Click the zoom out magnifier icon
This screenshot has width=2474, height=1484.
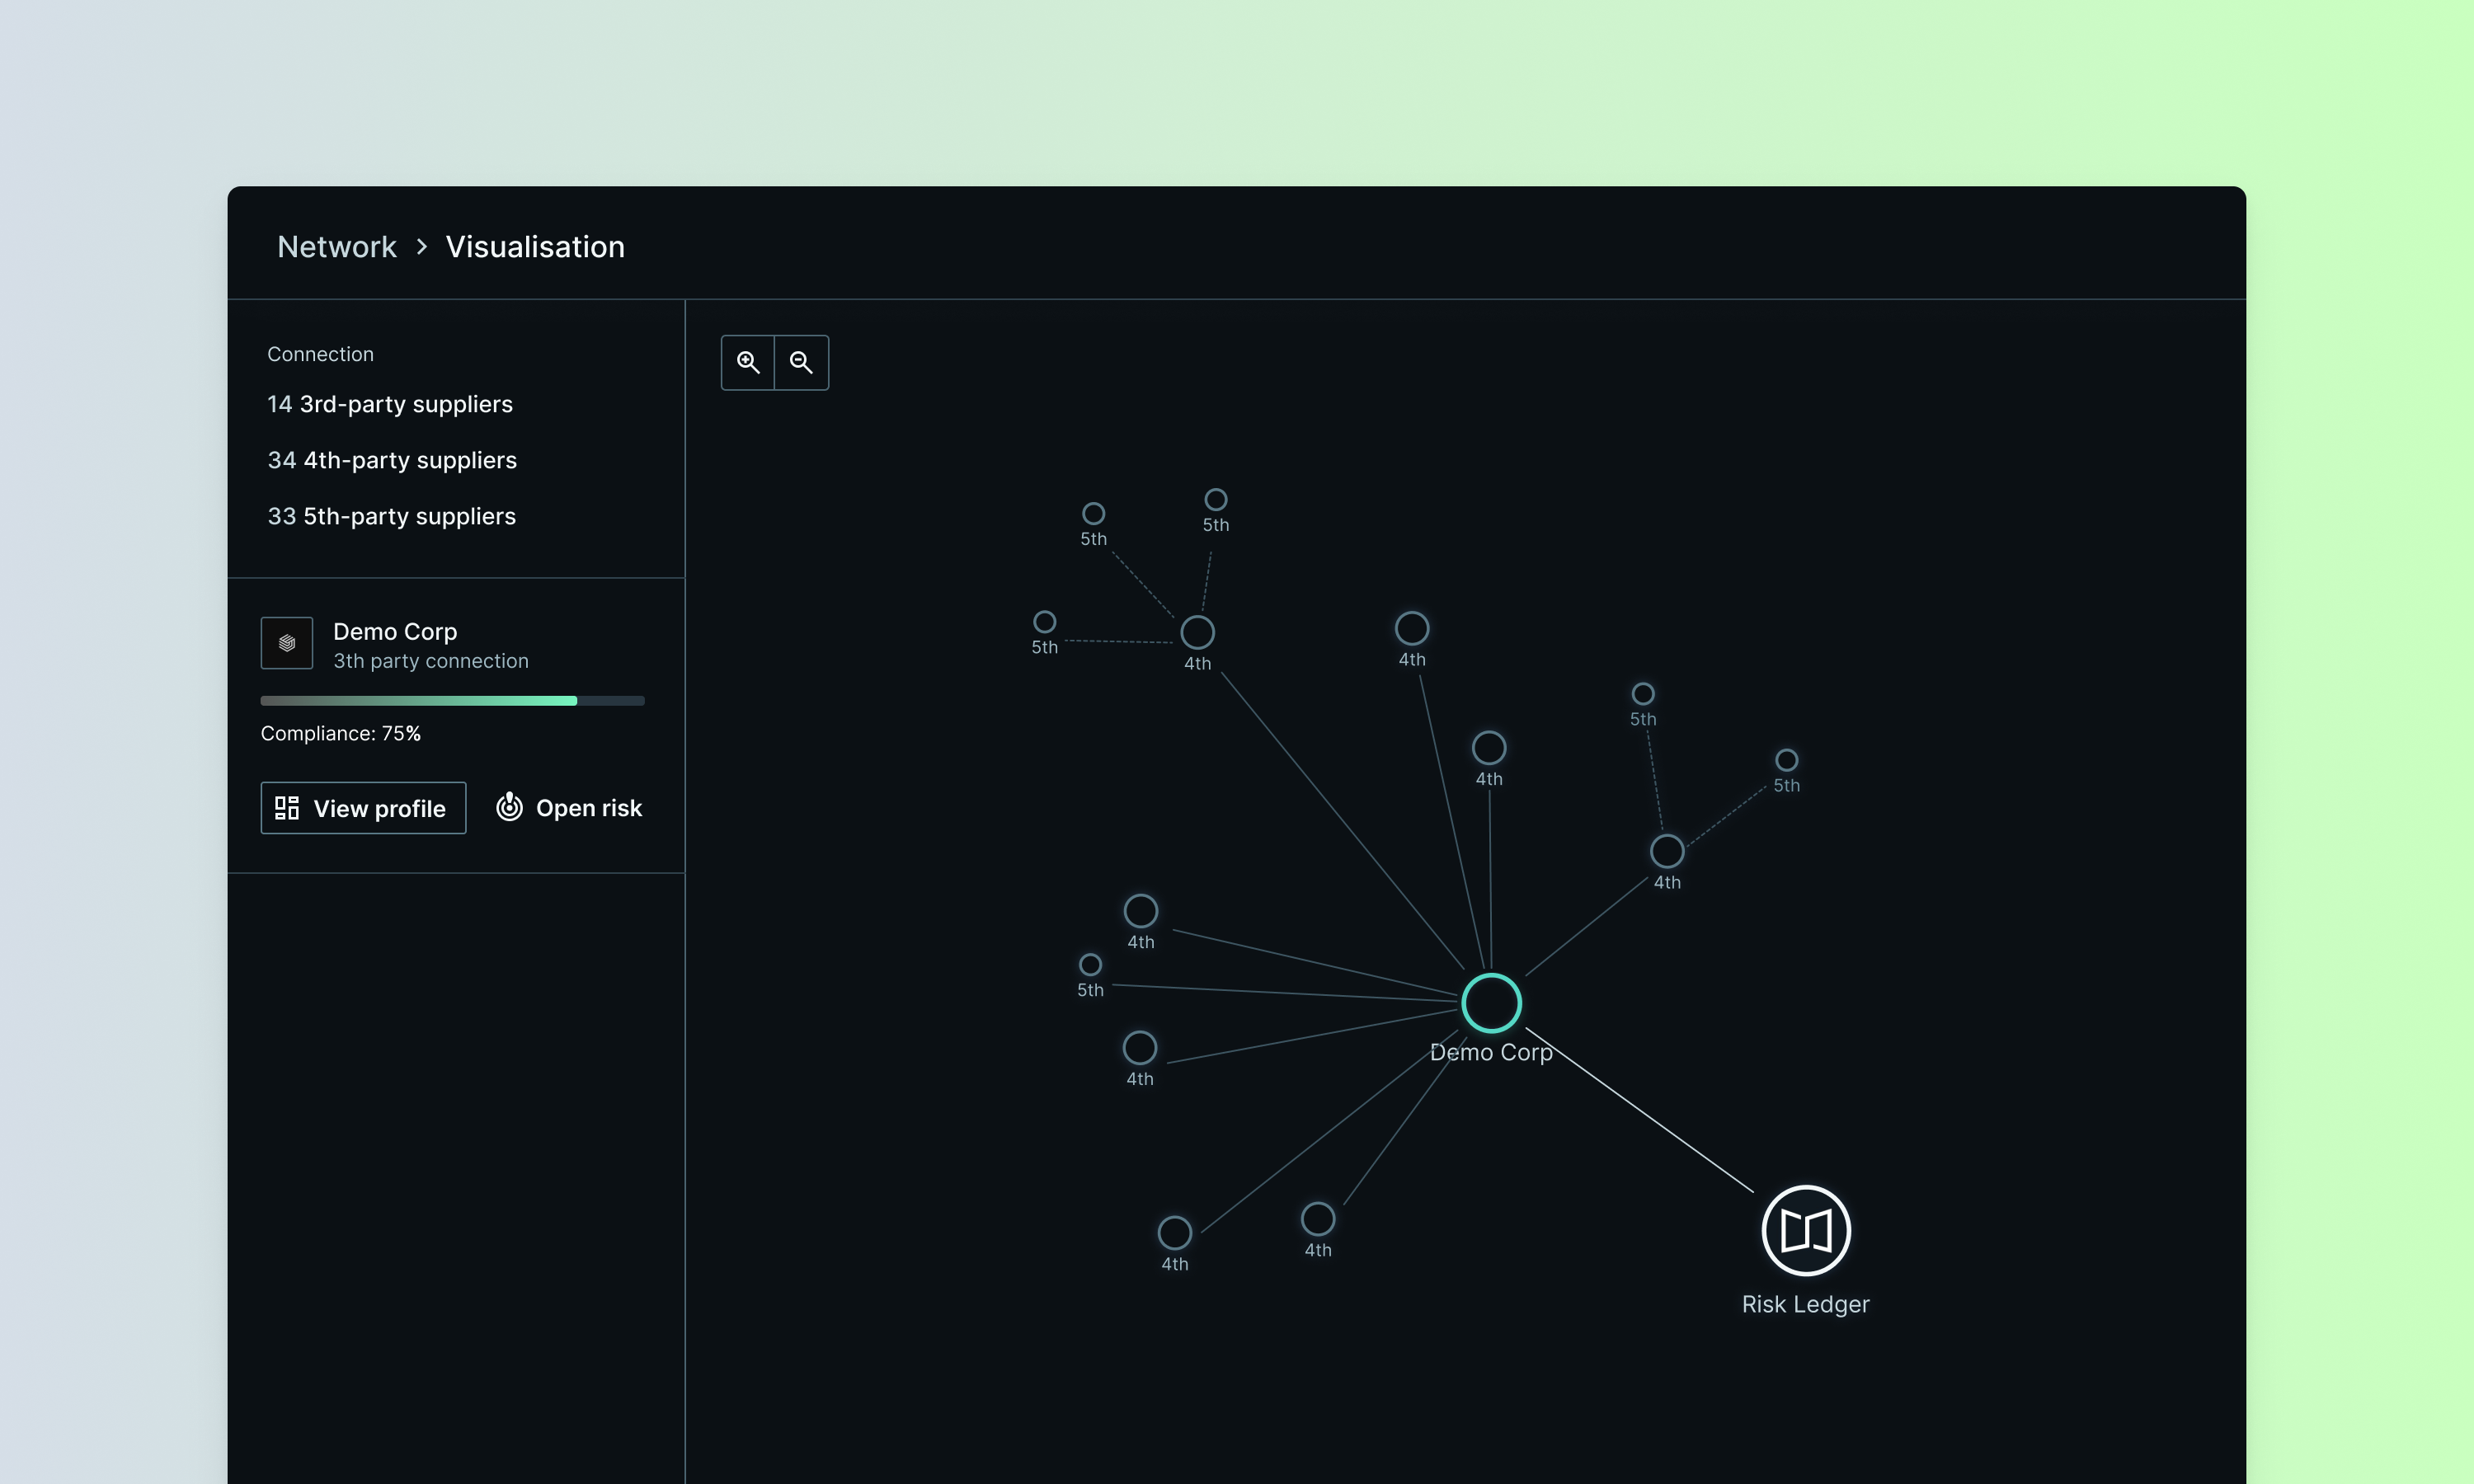pyautogui.click(x=801, y=362)
